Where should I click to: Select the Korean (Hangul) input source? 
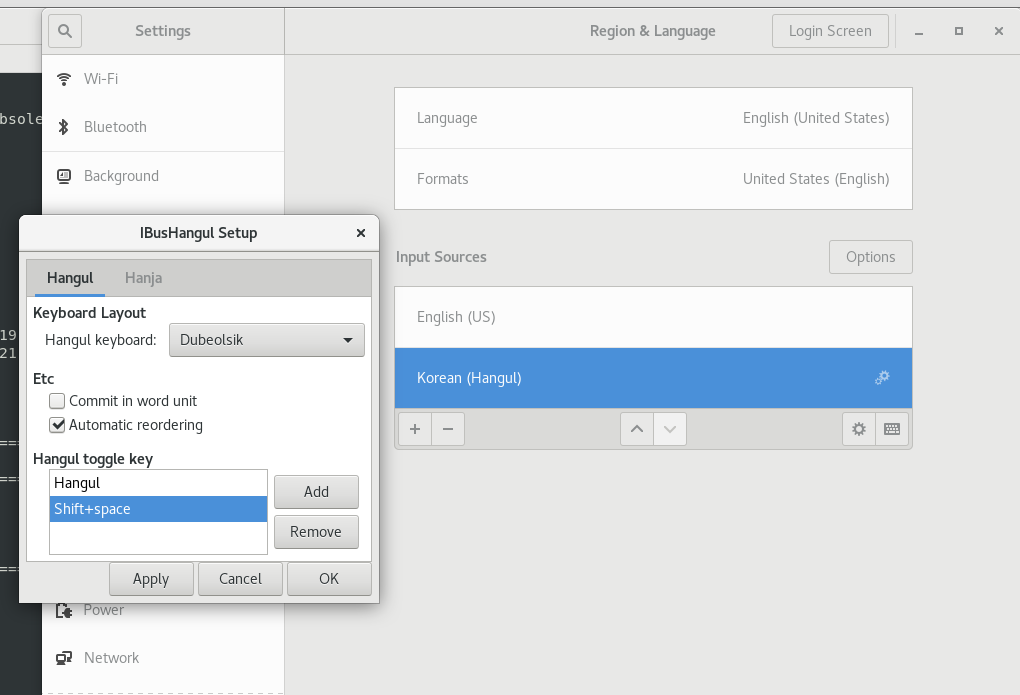[653, 378]
